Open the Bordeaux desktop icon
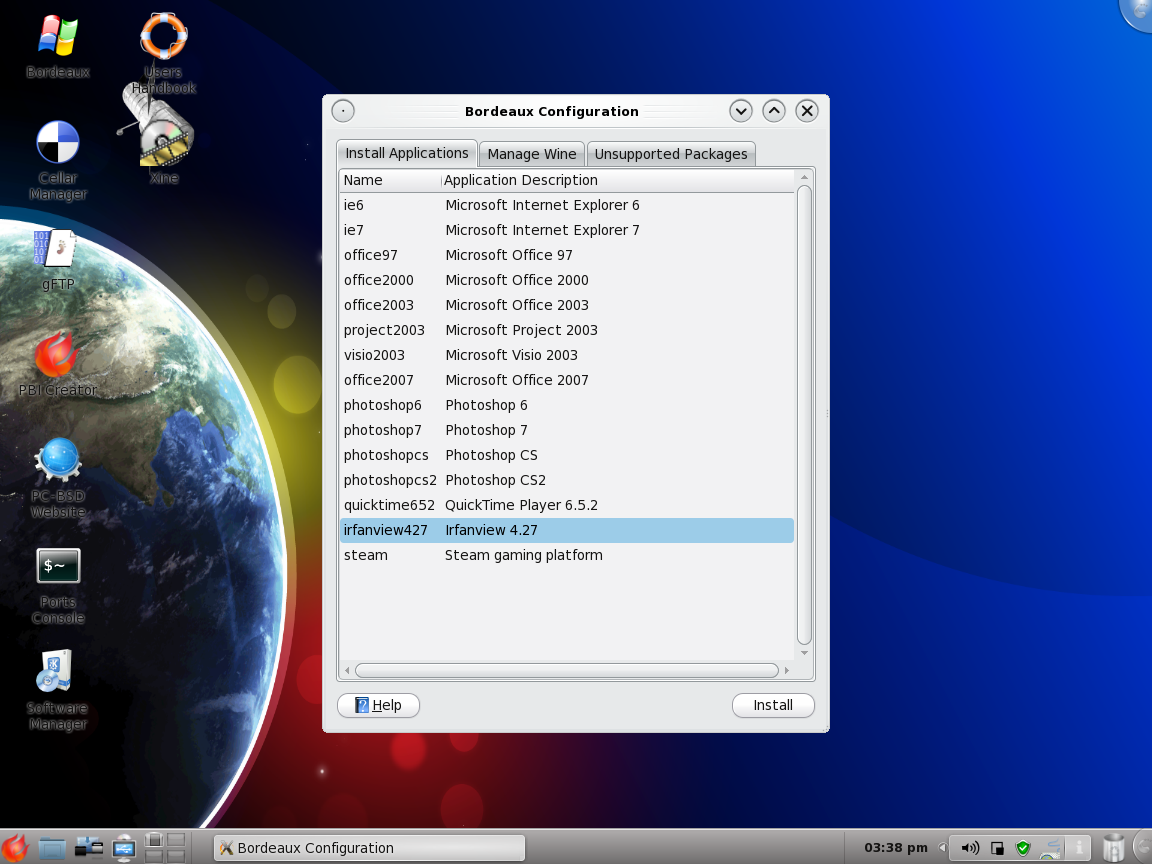Viewport: 1152px width, 864px height. pyautogui.click(x=57, y=47)
